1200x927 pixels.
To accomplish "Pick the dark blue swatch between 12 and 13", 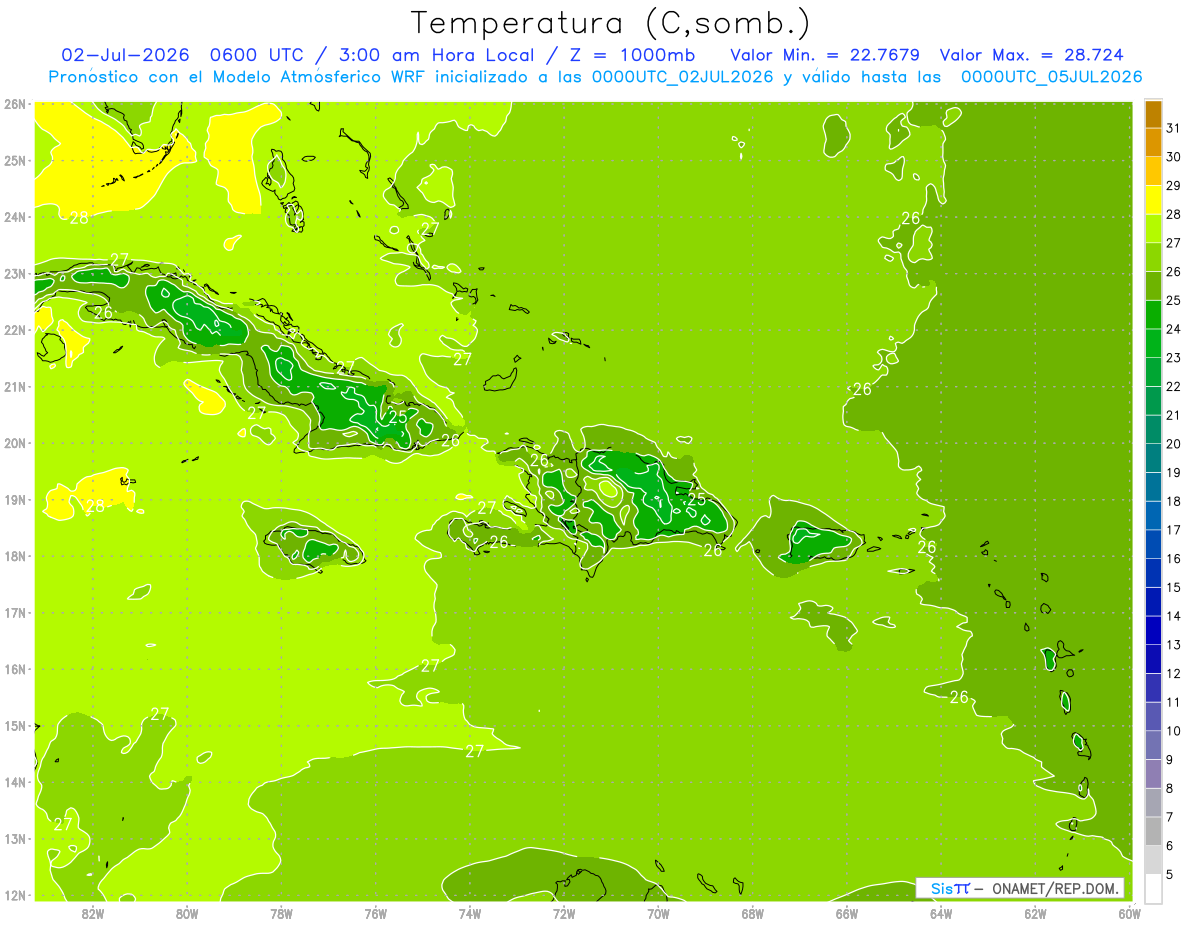I will pos(1153,659).
